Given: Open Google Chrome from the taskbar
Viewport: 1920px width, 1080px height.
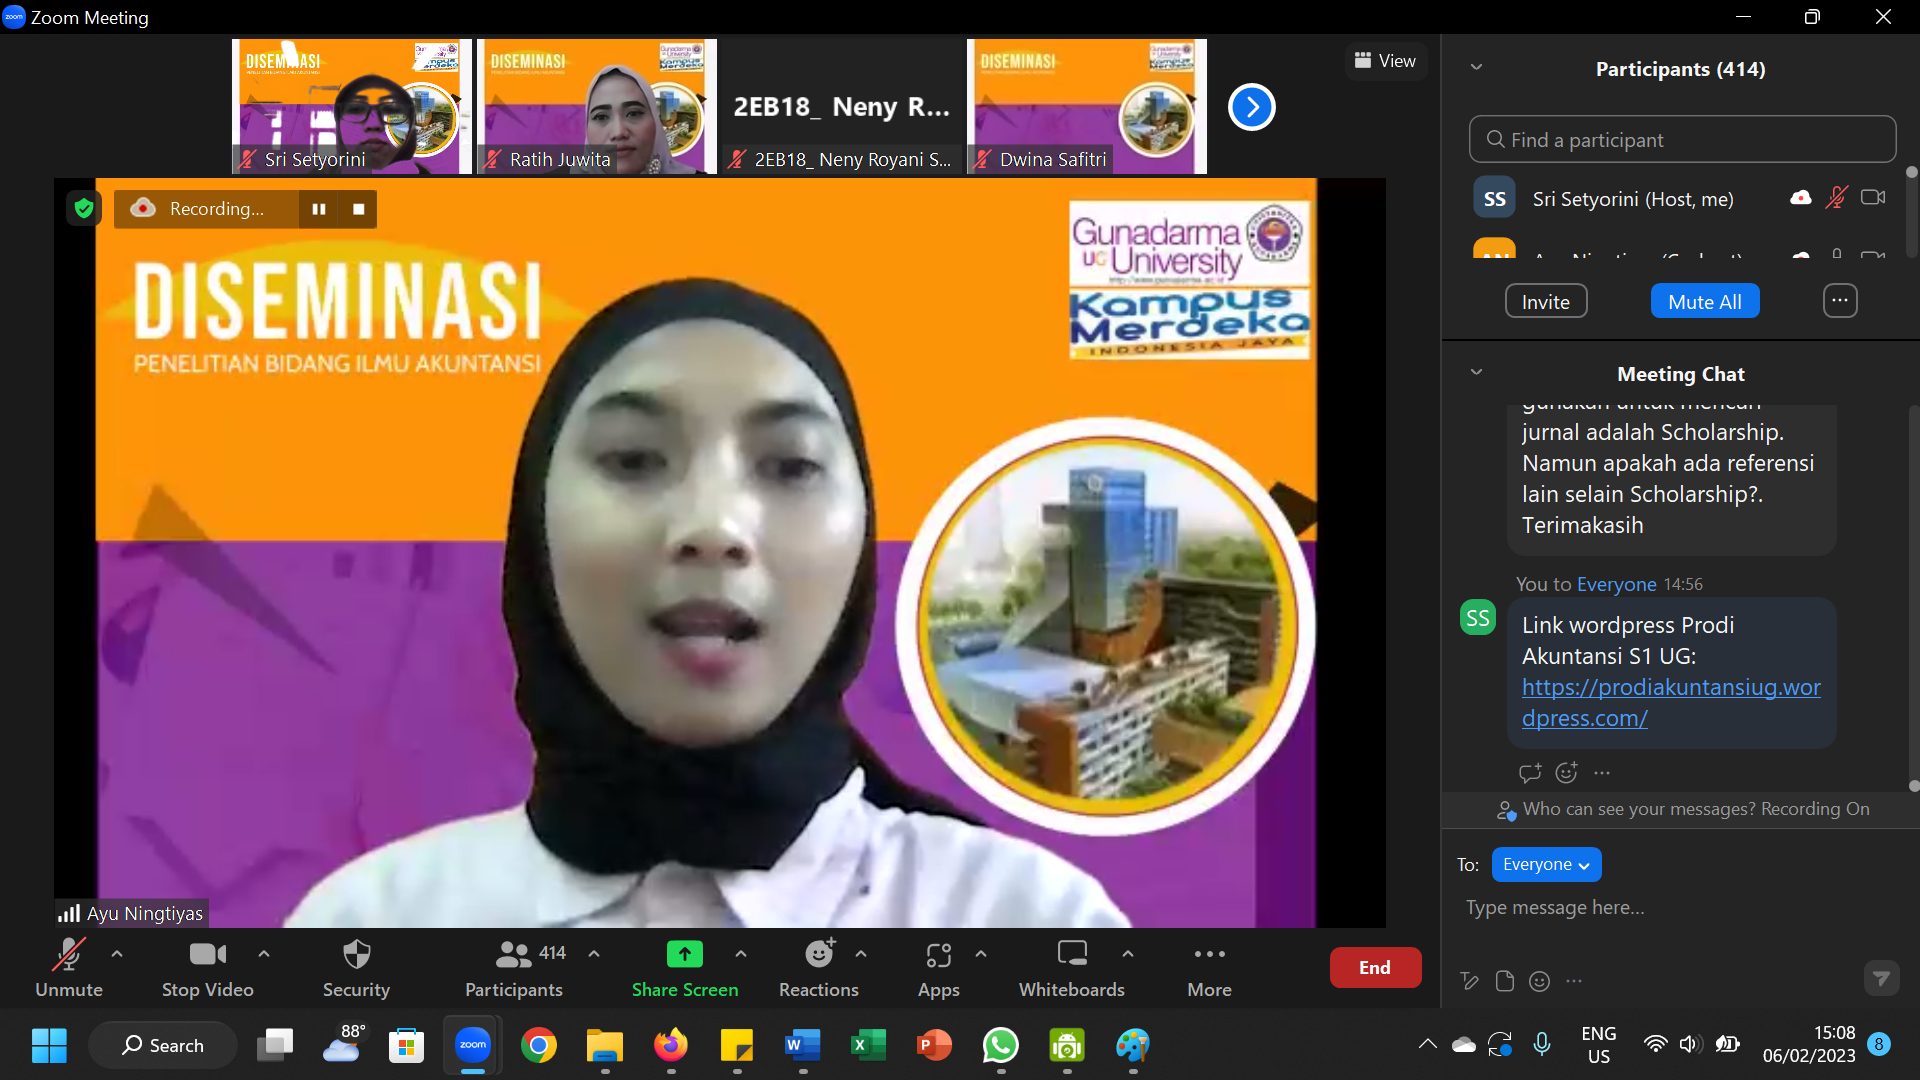Looking at the screenshot, I should tap(538, 1045).
